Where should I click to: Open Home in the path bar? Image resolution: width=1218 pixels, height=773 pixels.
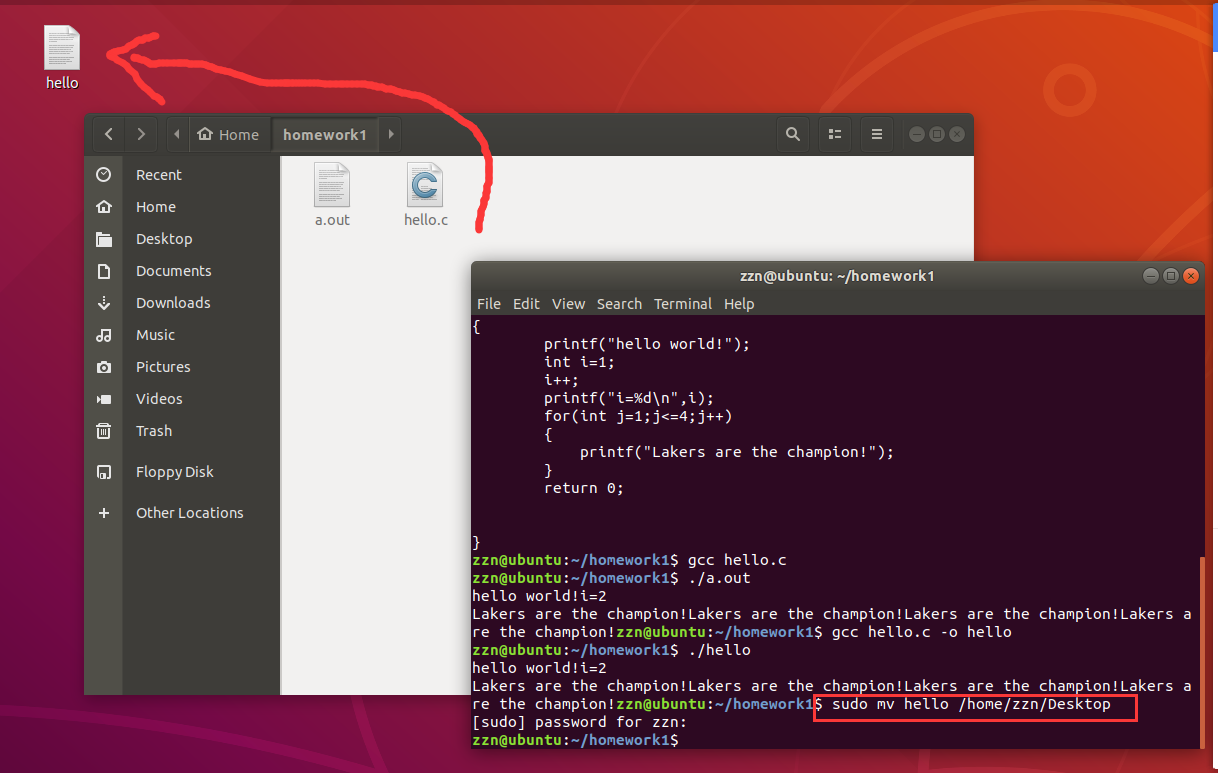click(228, 134)
